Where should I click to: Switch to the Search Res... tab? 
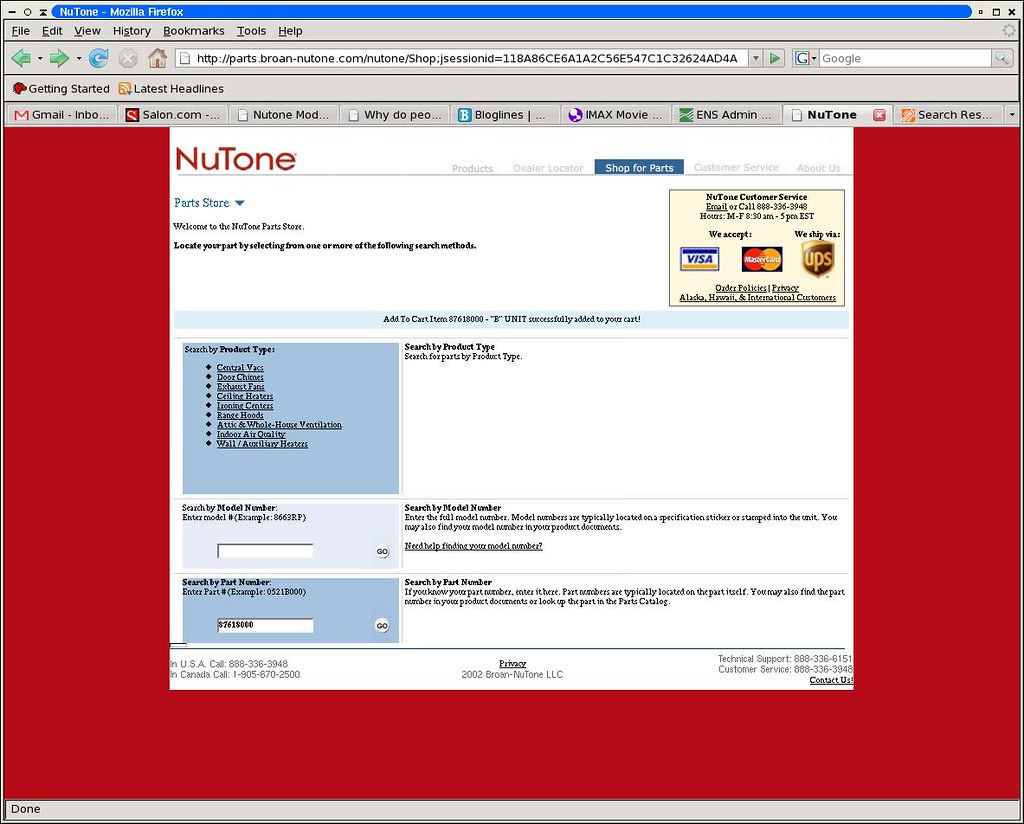tap(948, 115)
